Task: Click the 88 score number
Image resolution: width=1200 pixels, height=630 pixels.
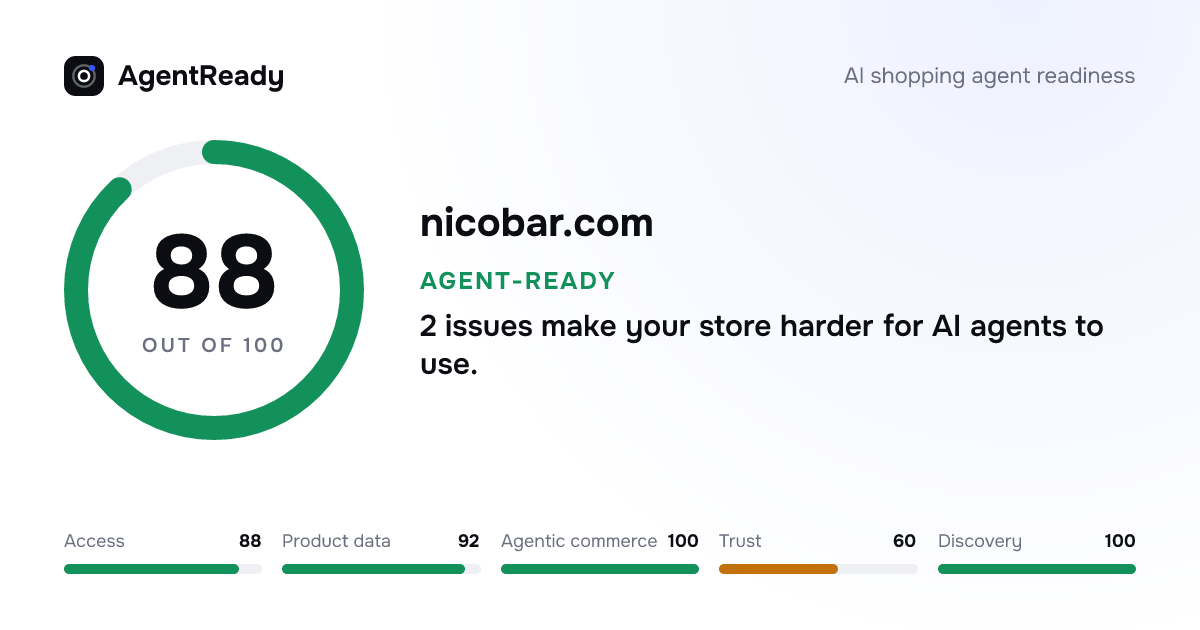Action: click(x=213, y=270)
